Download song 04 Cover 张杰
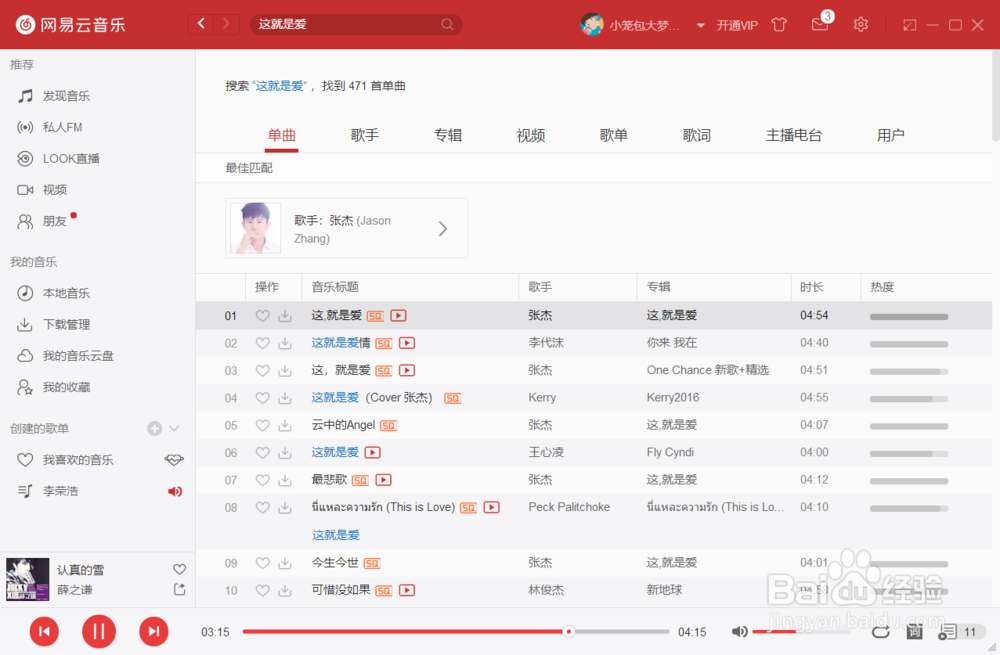Screen dimensions: 1000x655 click(x=284, y=398)
